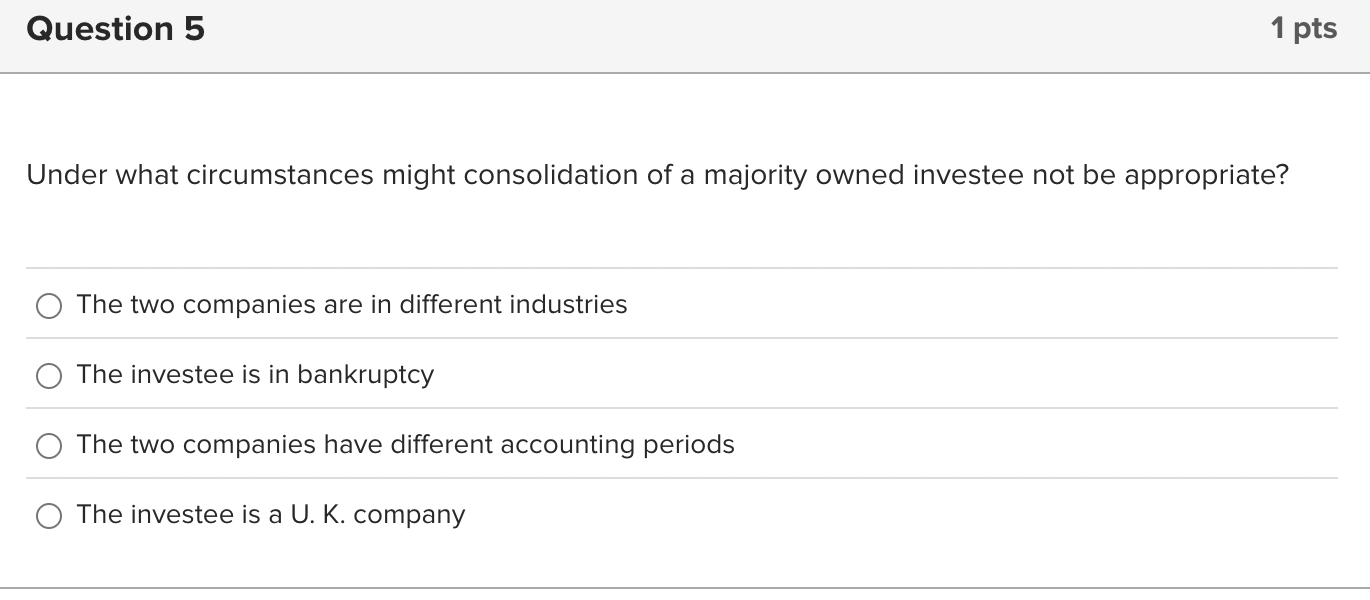1370x600 pixels.
Task: Click the answer row mentioning accounting periods
Action: click(x=406, y=445)
